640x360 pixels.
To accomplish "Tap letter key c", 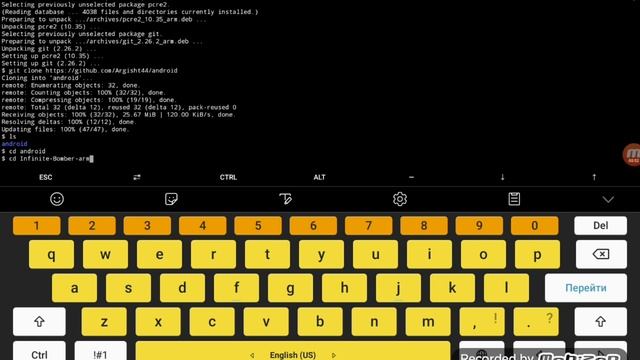I will (212, 322).
